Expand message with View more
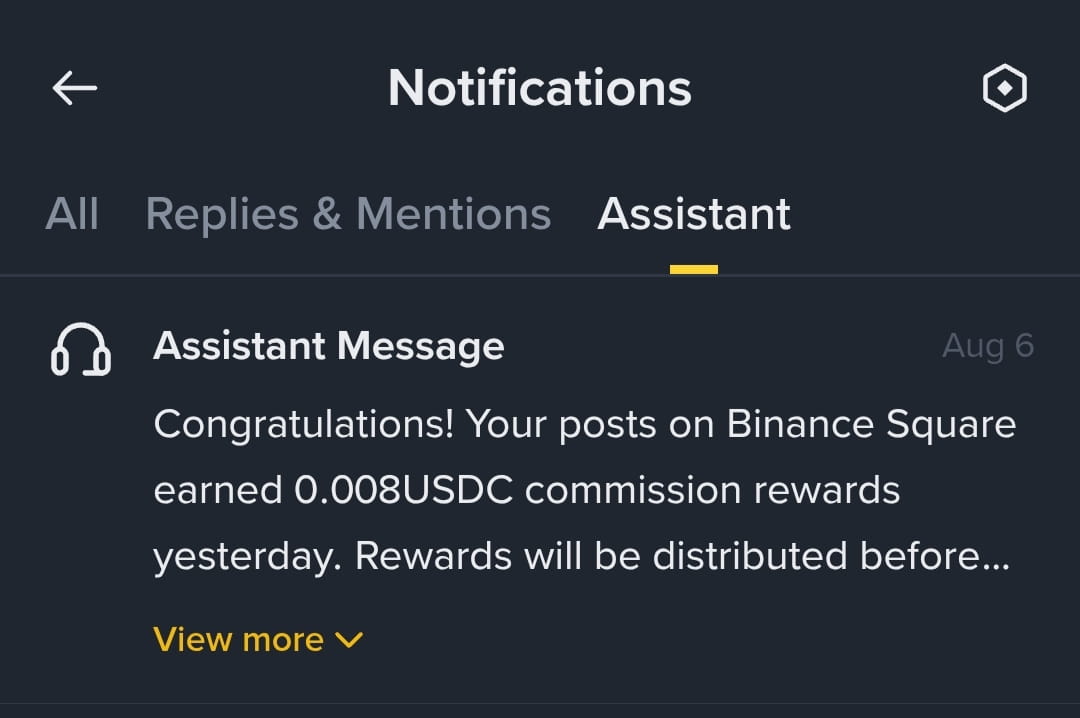 [x=258, y=639]
